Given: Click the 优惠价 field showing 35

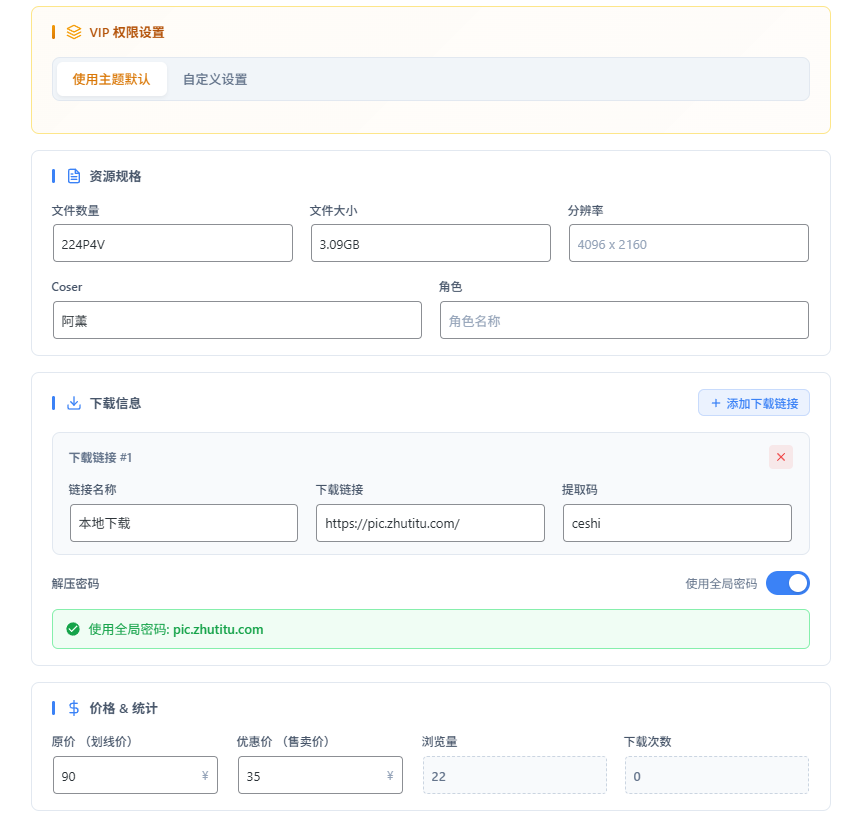Looking at the screenshot, I should pyautogui.click(x=310, y=776).
